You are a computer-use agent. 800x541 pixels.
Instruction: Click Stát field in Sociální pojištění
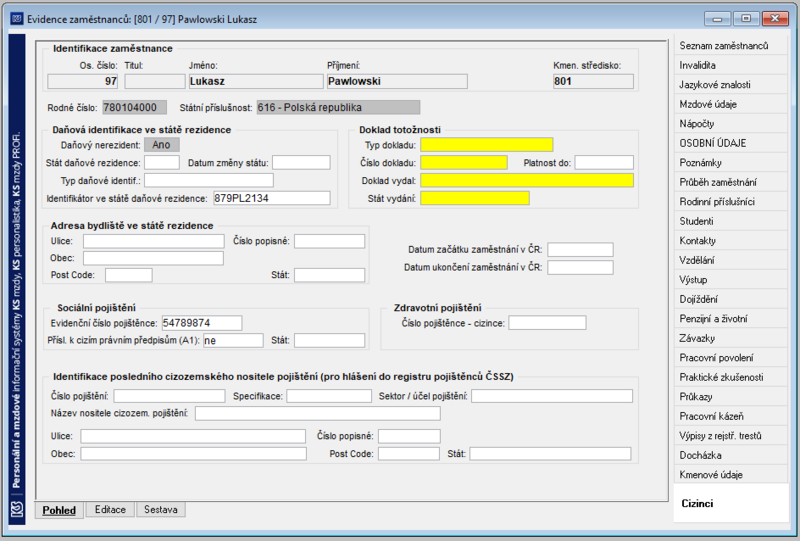pos(330,340)
